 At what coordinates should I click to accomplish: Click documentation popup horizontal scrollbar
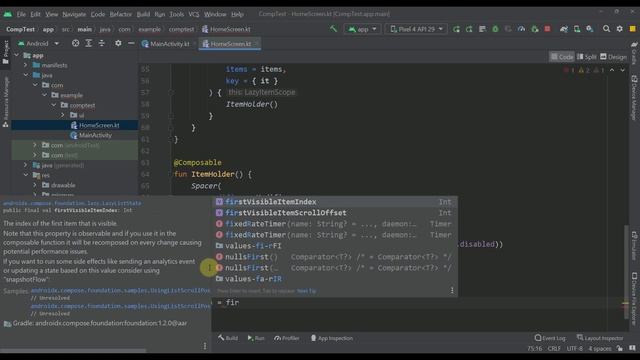coord(73,350)
